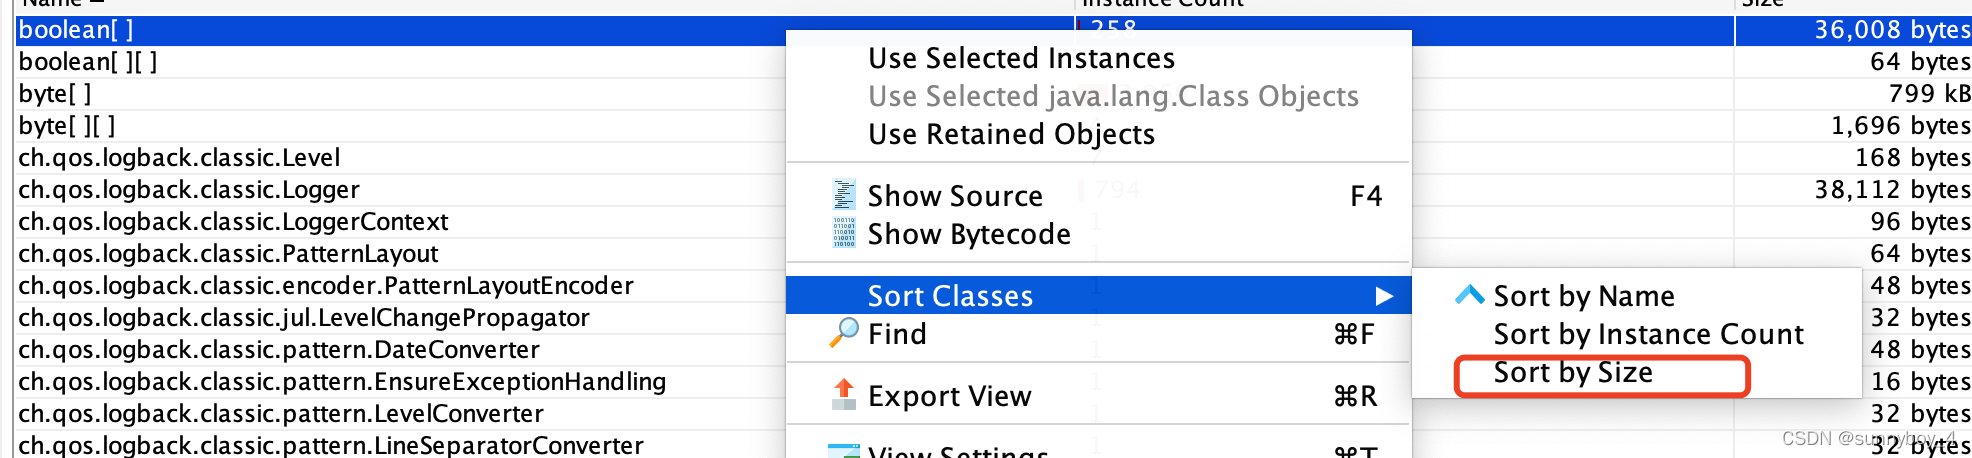Click the ascending arrow beside Sort by Name
The width and height of the screenshot is (1972, 458).
click(1469, 294)
